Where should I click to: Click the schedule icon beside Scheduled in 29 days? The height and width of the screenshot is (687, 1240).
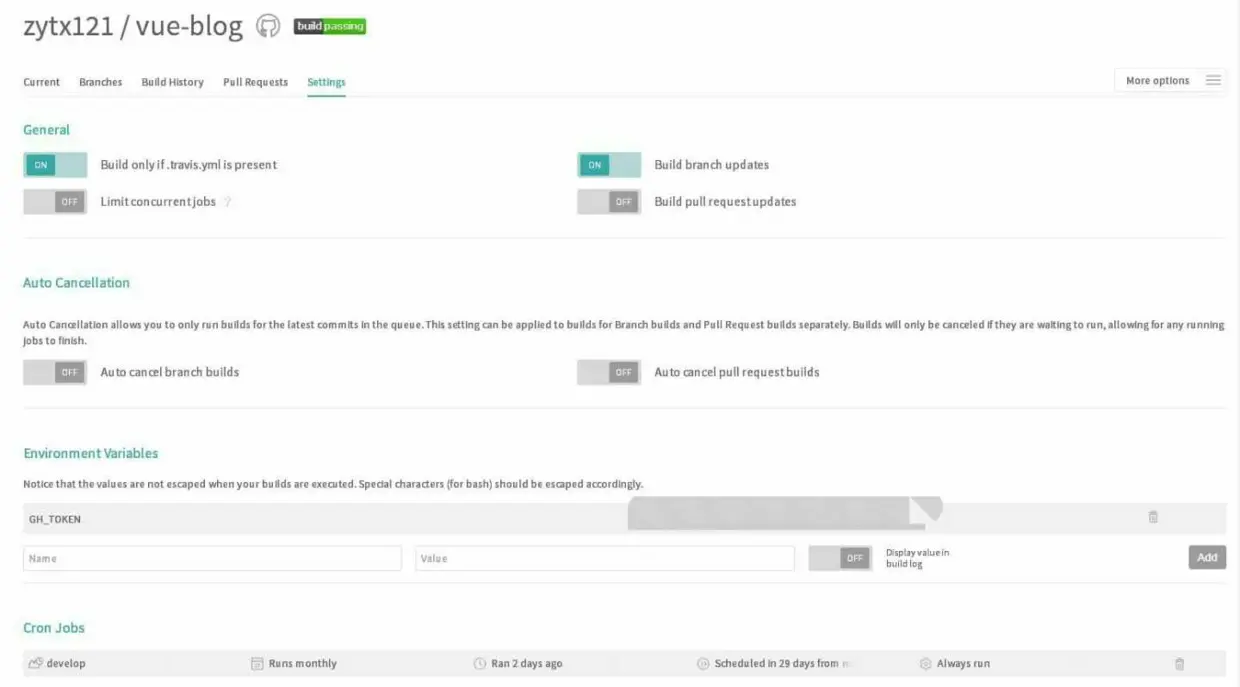pyautogui.click(x=703, y=663)
